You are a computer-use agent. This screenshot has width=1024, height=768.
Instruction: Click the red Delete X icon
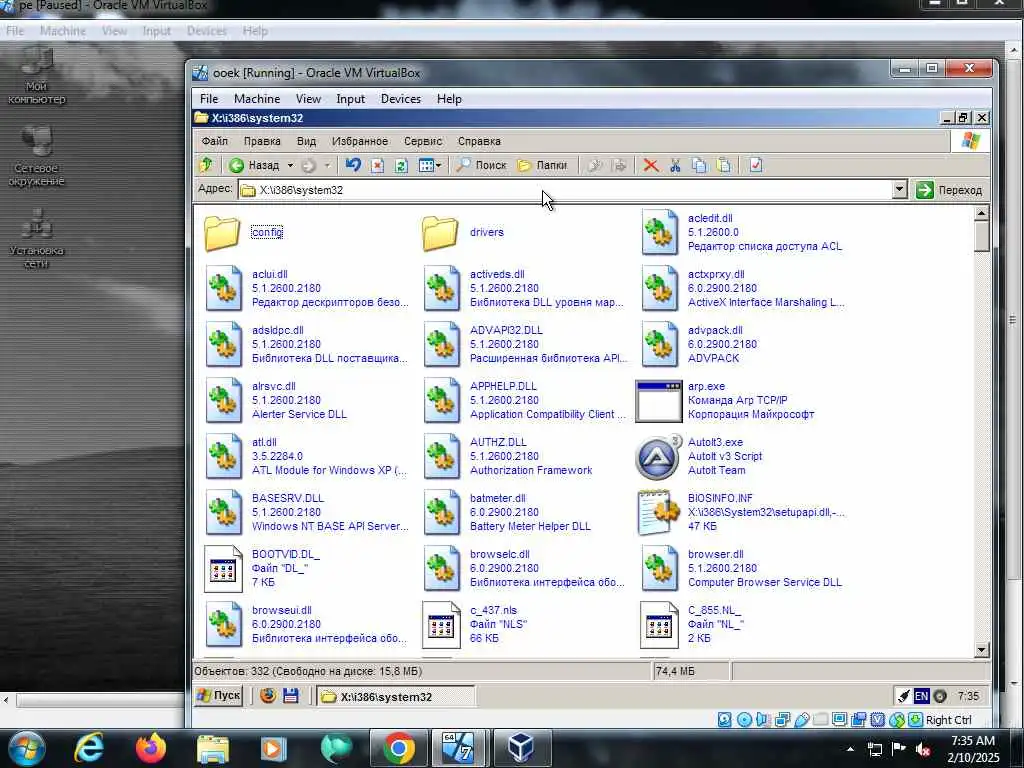(650, 165)
